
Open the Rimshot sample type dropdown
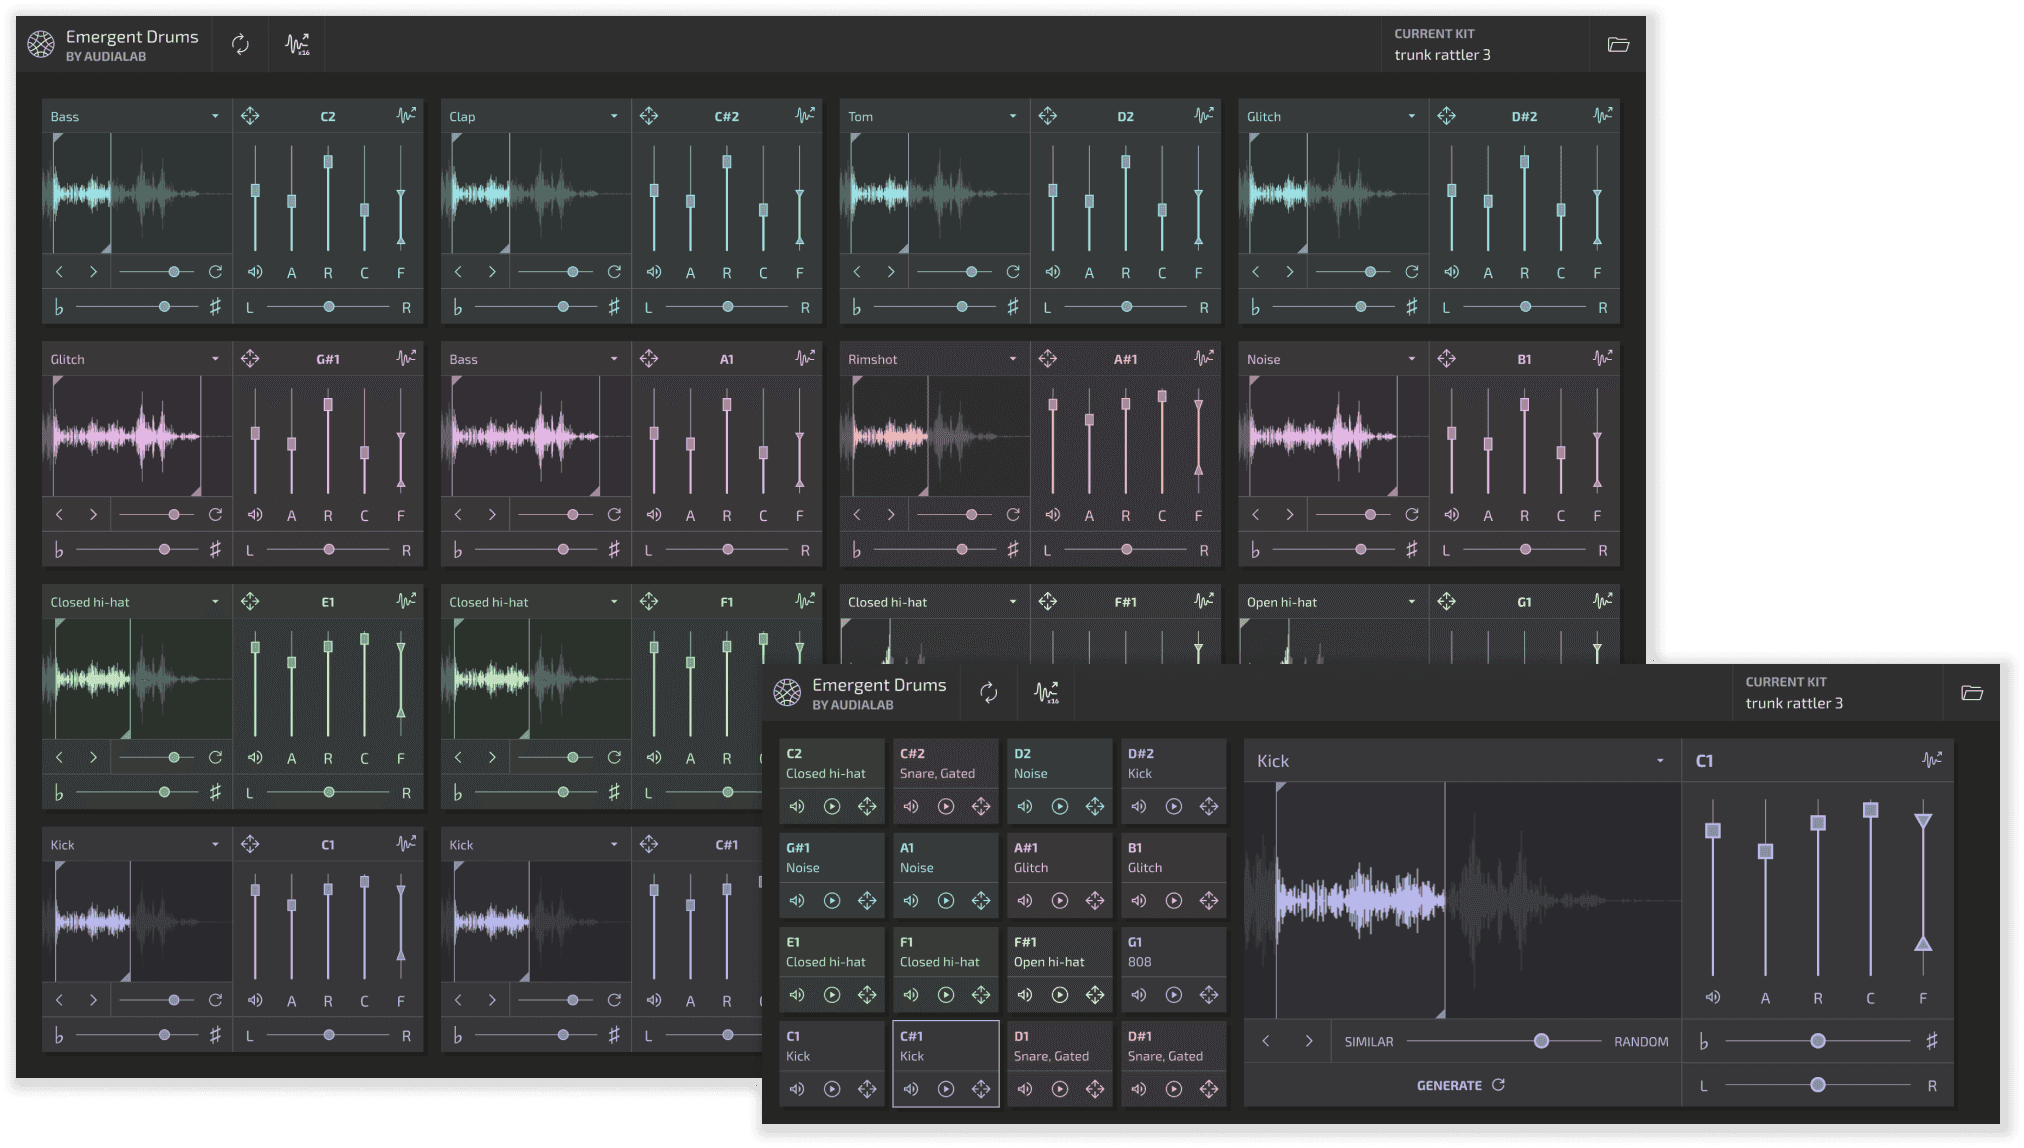(x=1012, y=358)
